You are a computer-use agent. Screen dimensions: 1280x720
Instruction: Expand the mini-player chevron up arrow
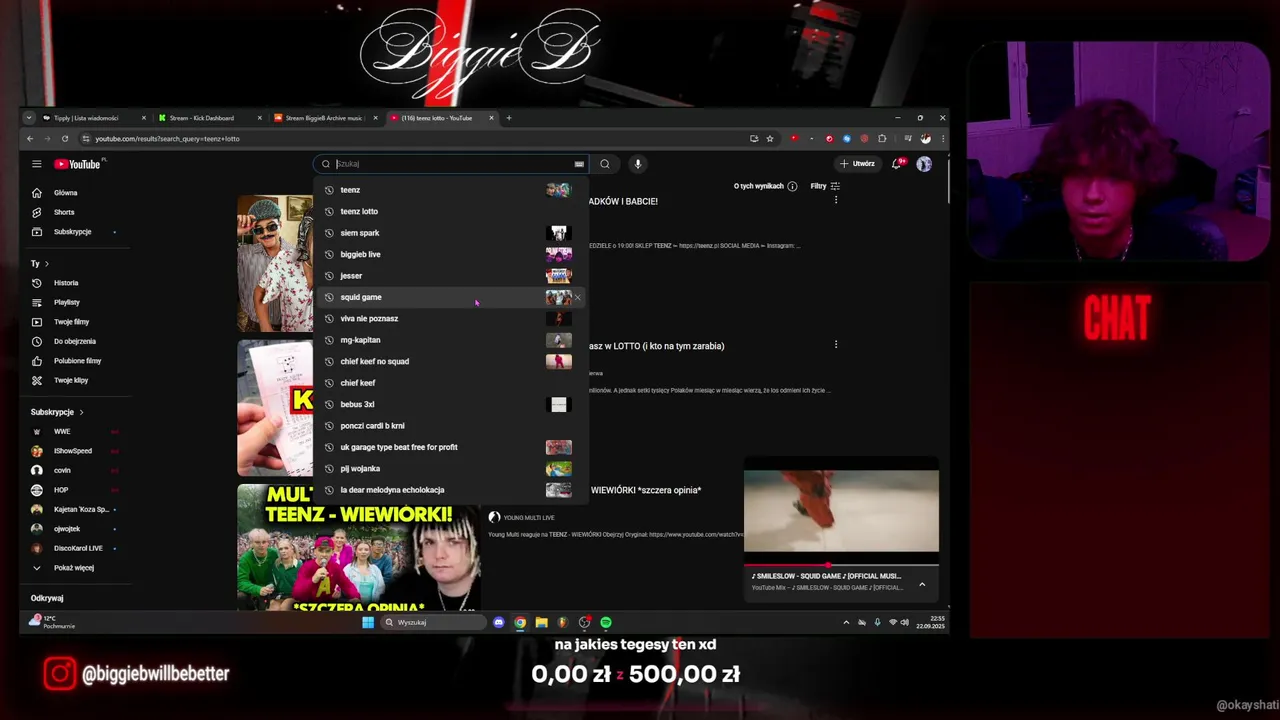[x=922, y=585]
